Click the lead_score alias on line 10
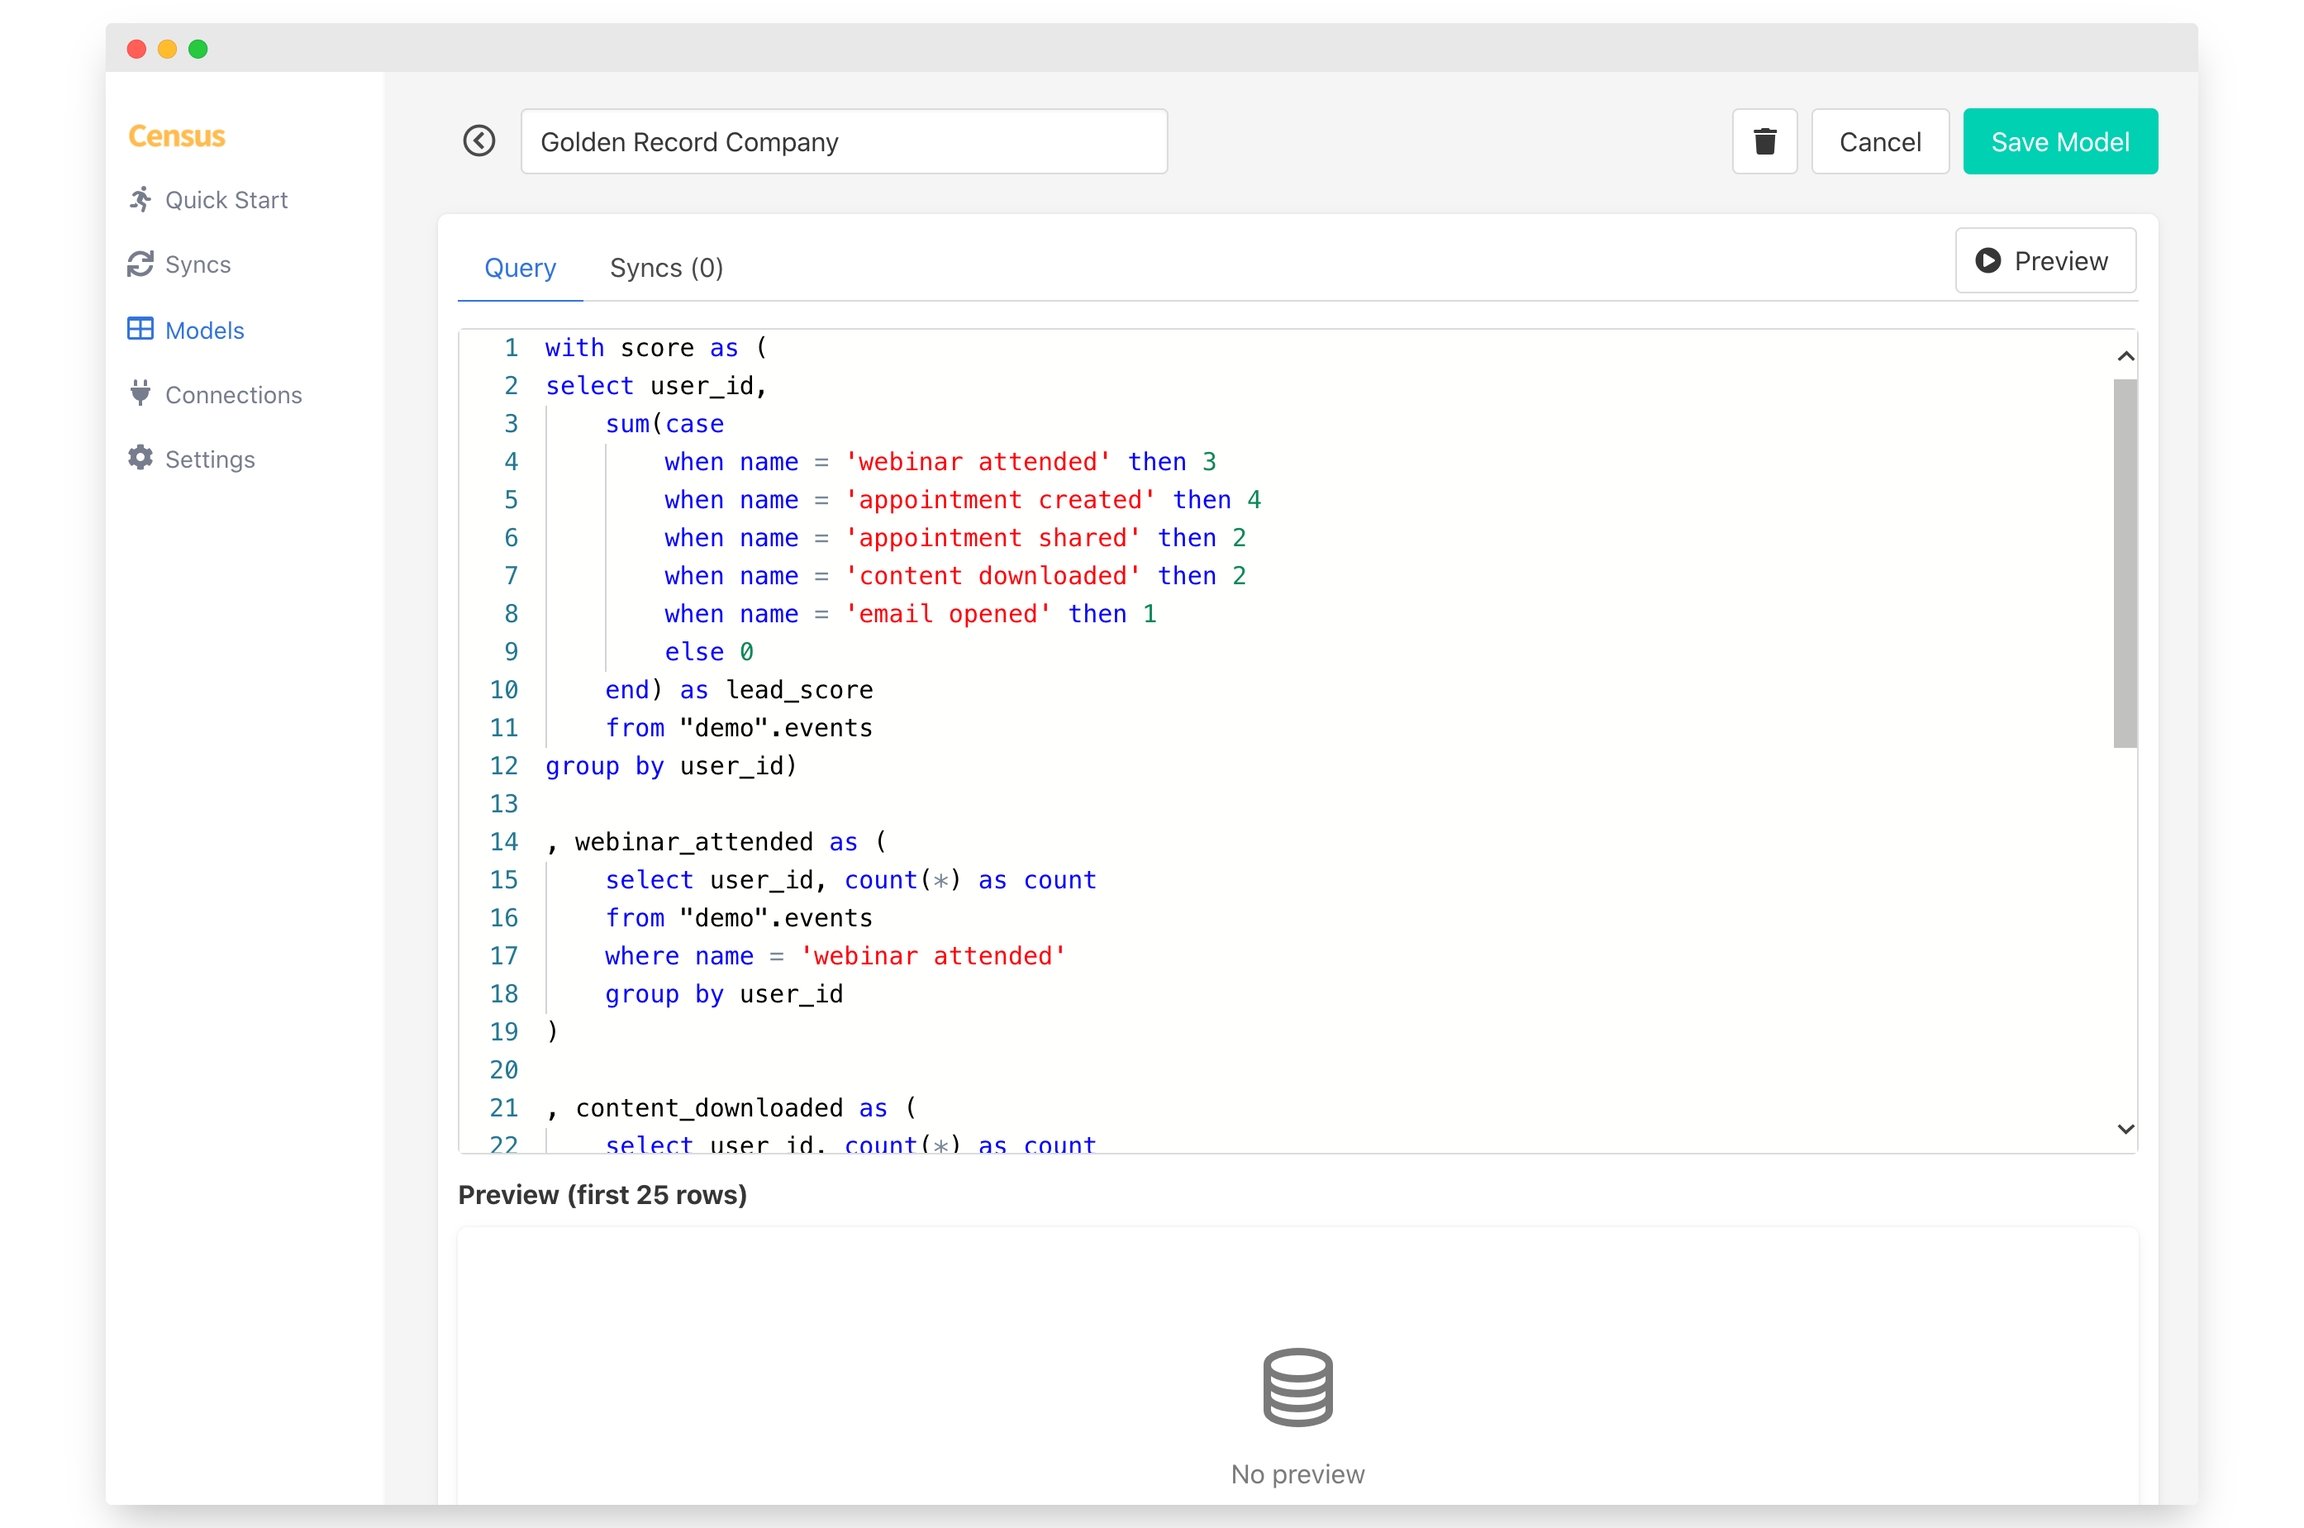 799,690
